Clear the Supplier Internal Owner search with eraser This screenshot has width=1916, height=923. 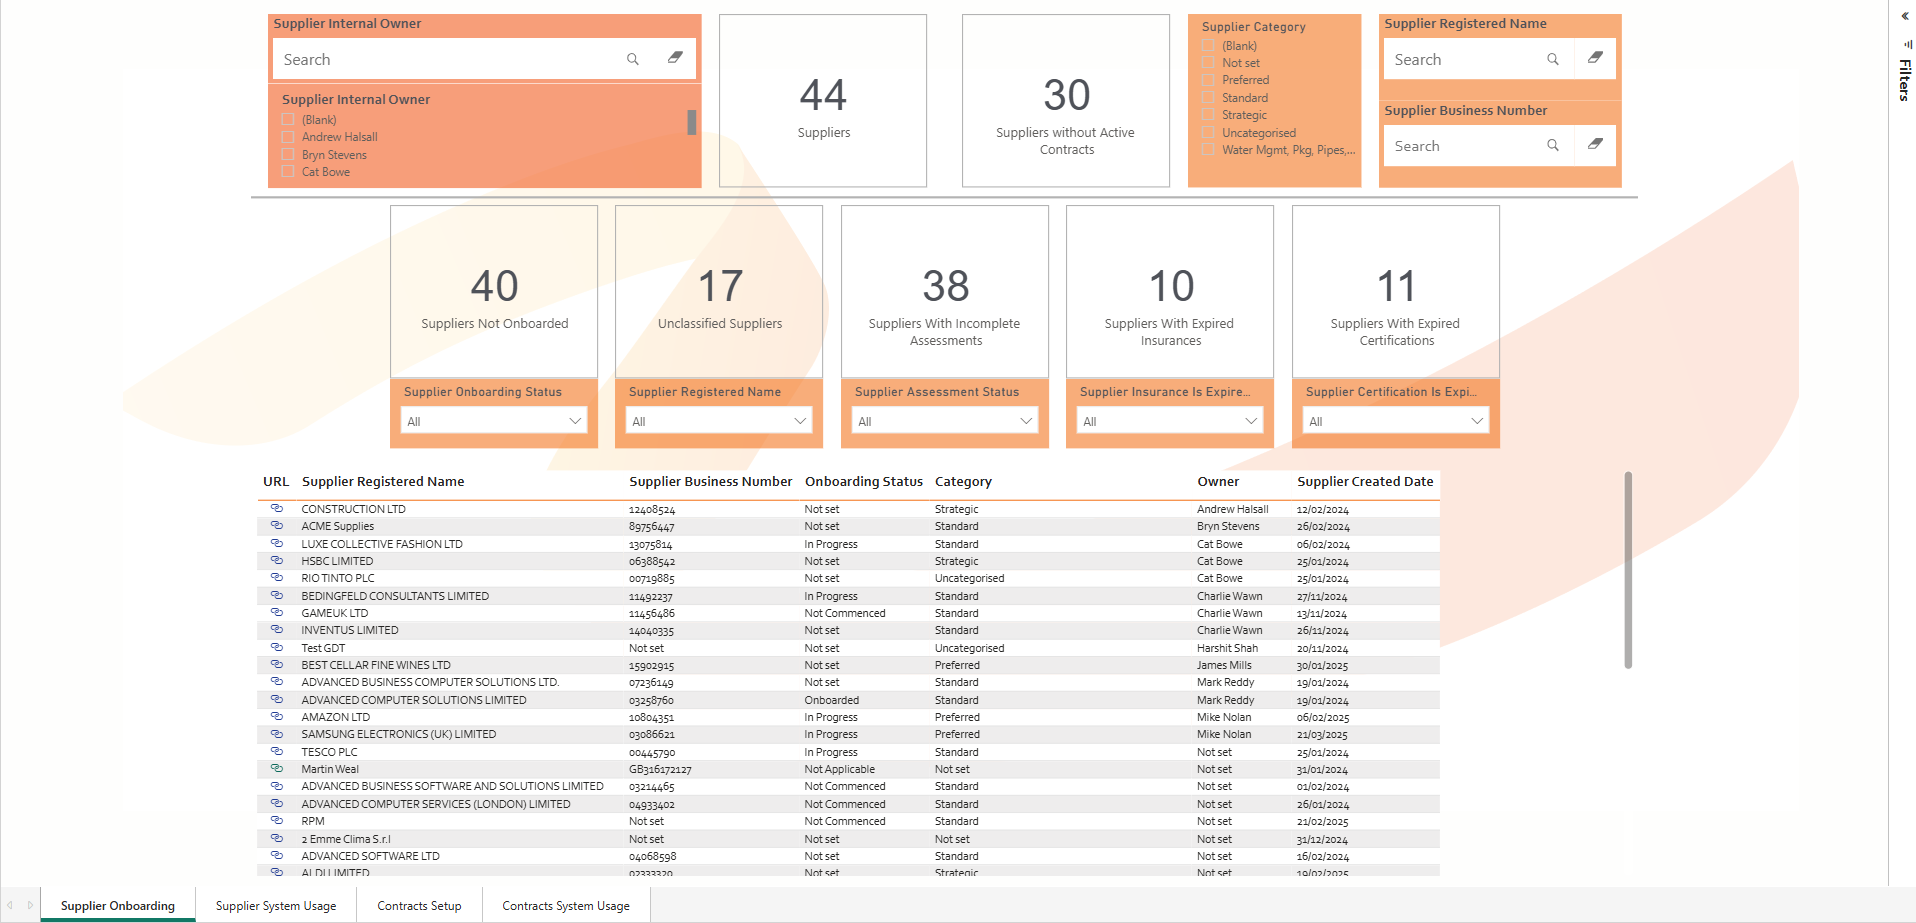click(x=675, y=58)
